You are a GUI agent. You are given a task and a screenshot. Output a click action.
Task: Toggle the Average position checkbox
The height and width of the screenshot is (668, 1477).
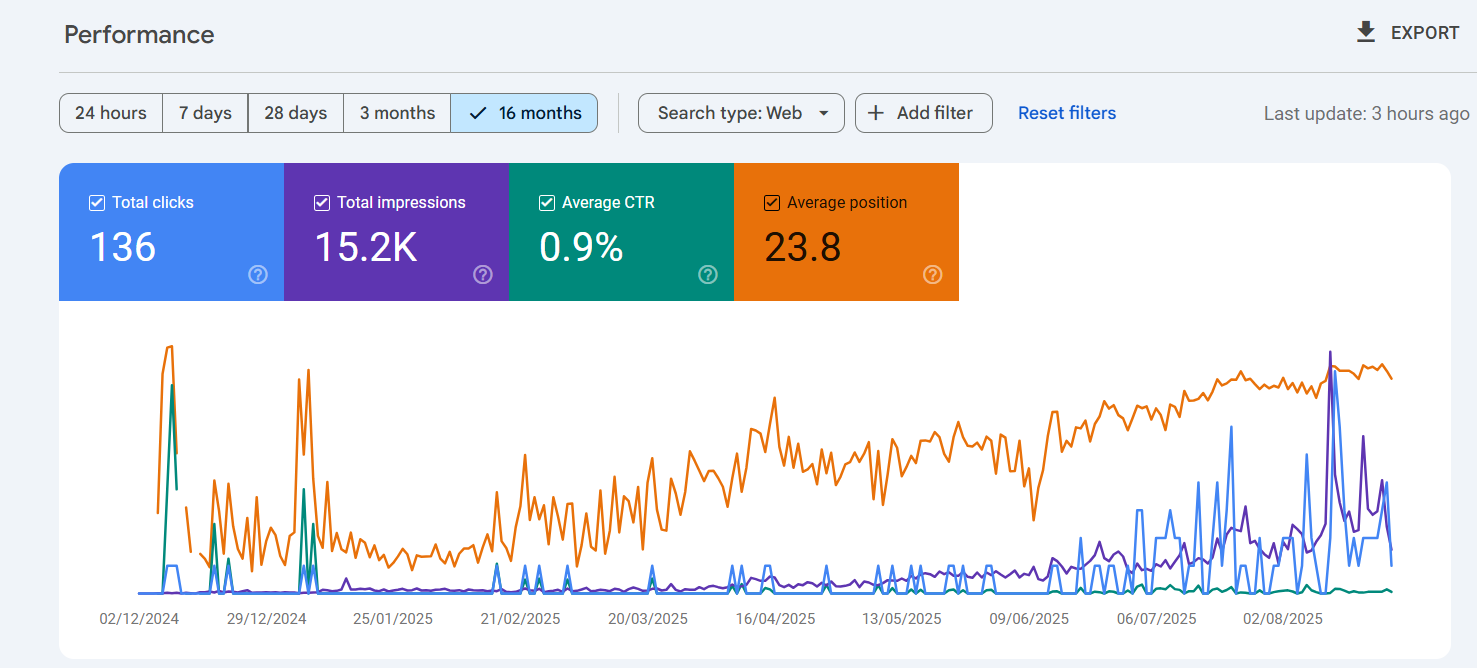pyautogui.click(x=772, y=203)
